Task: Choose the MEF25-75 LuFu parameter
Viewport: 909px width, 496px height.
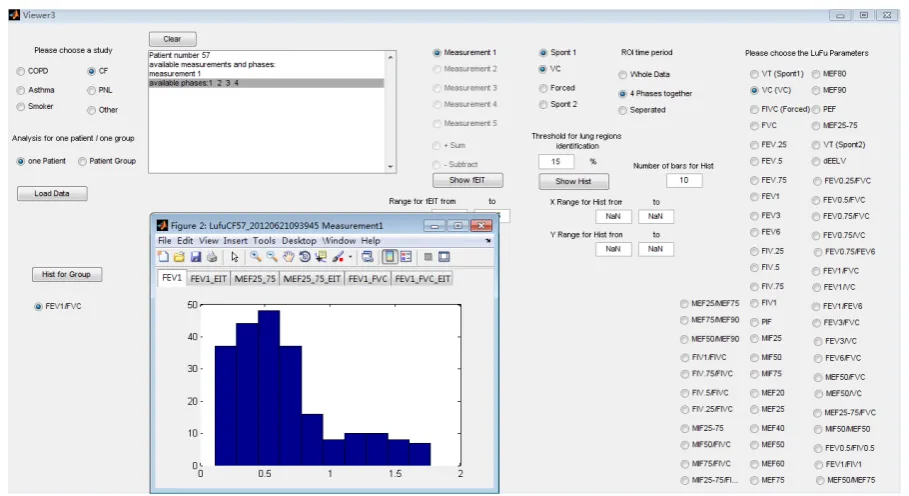Action: [816, 125]
